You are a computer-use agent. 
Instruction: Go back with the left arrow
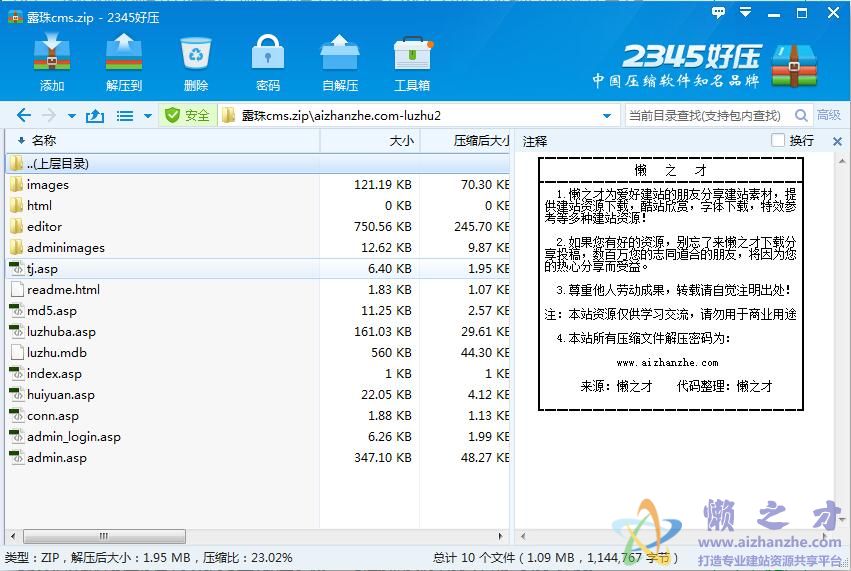23,115
